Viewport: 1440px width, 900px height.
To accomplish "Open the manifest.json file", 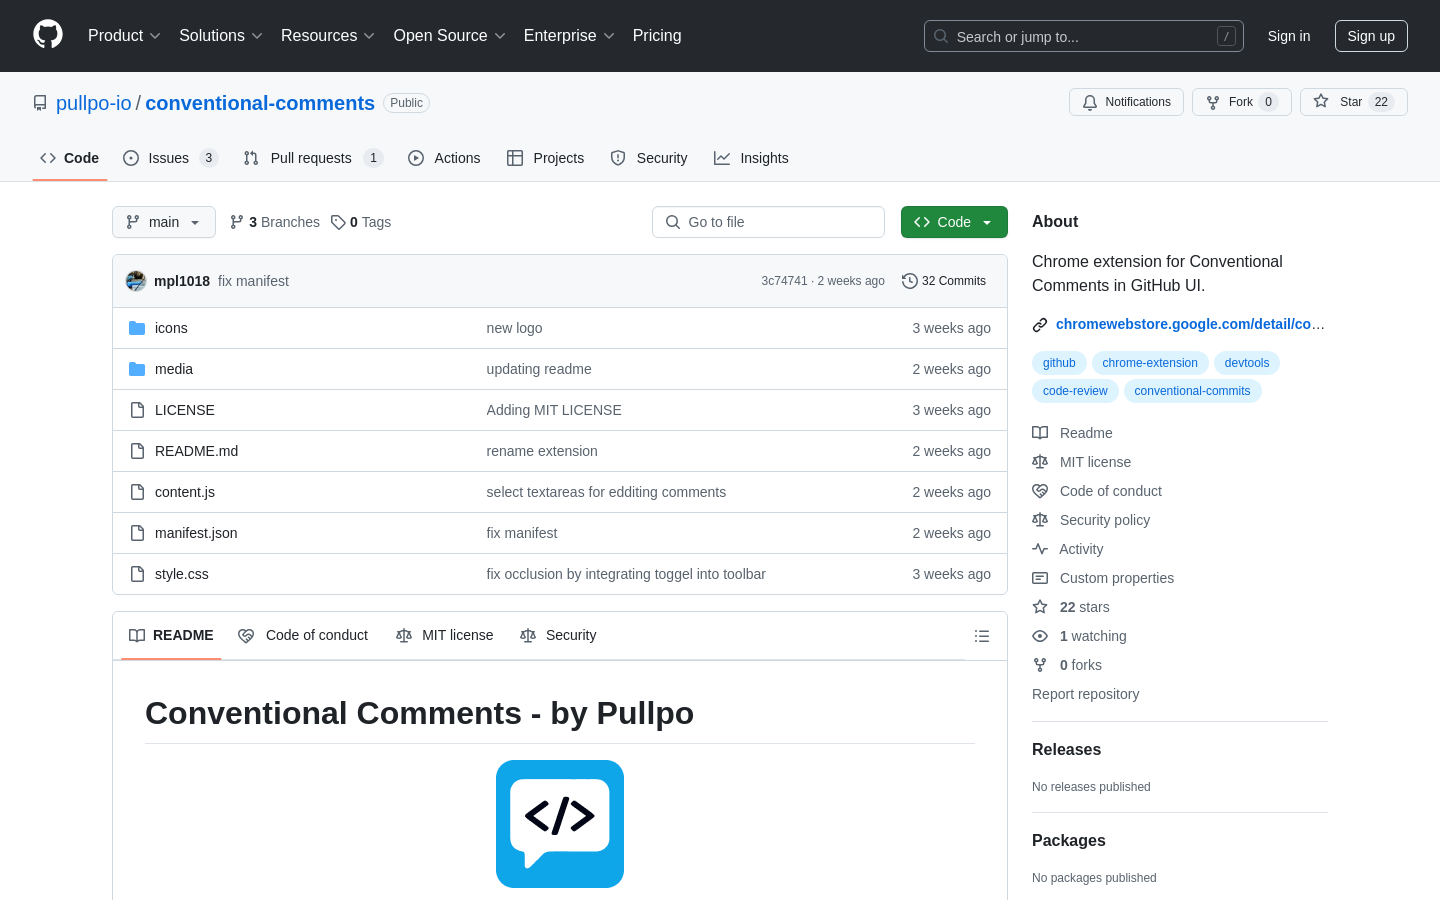I will pyautogui.click(x=196, y=533).
